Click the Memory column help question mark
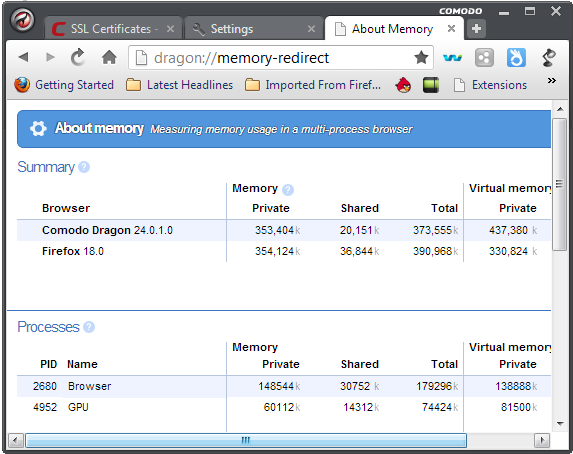The width and height of the screenshot is (573, 454). coord(288,189)
